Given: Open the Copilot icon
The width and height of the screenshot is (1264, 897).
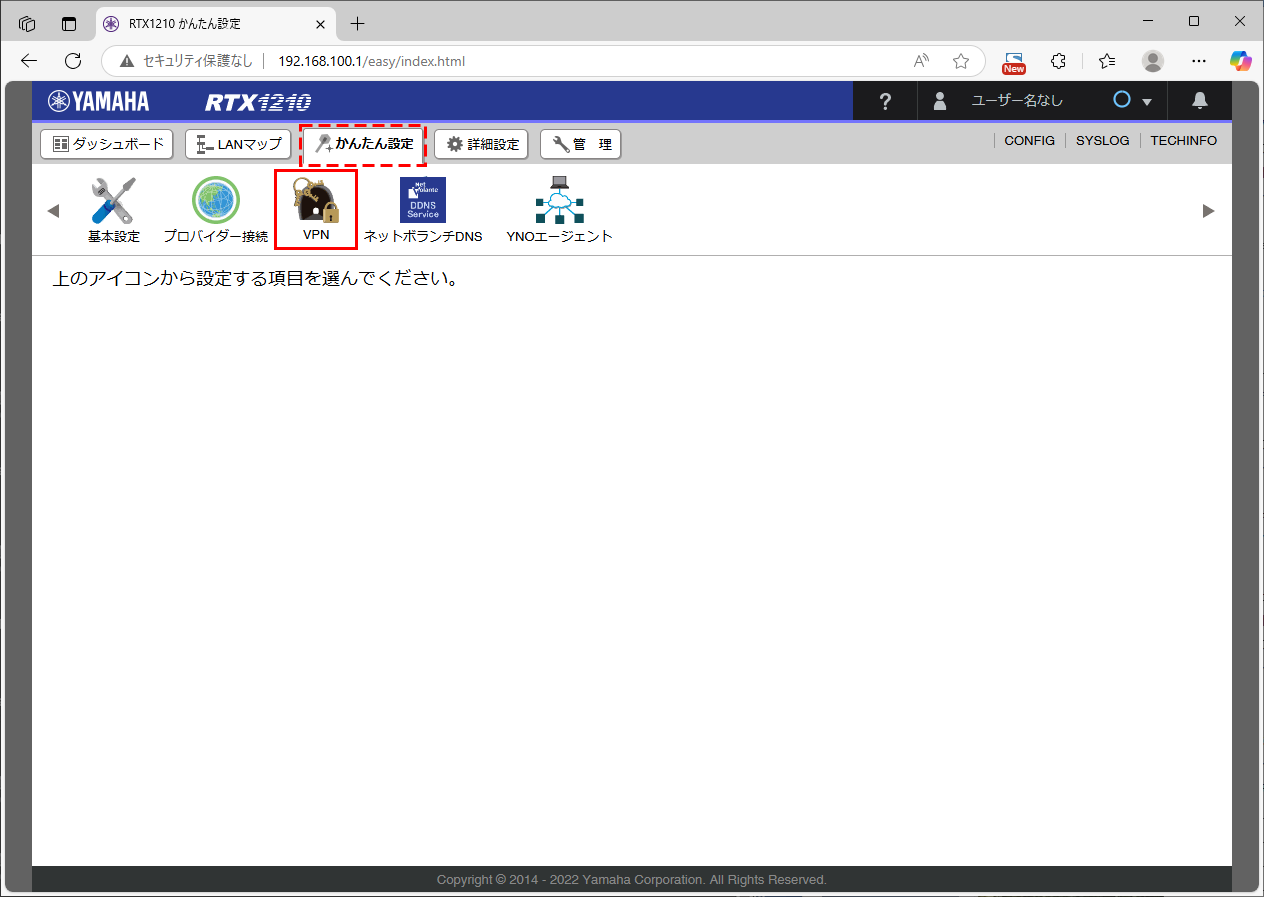Looking at the screenshot, I should 1241,61.
